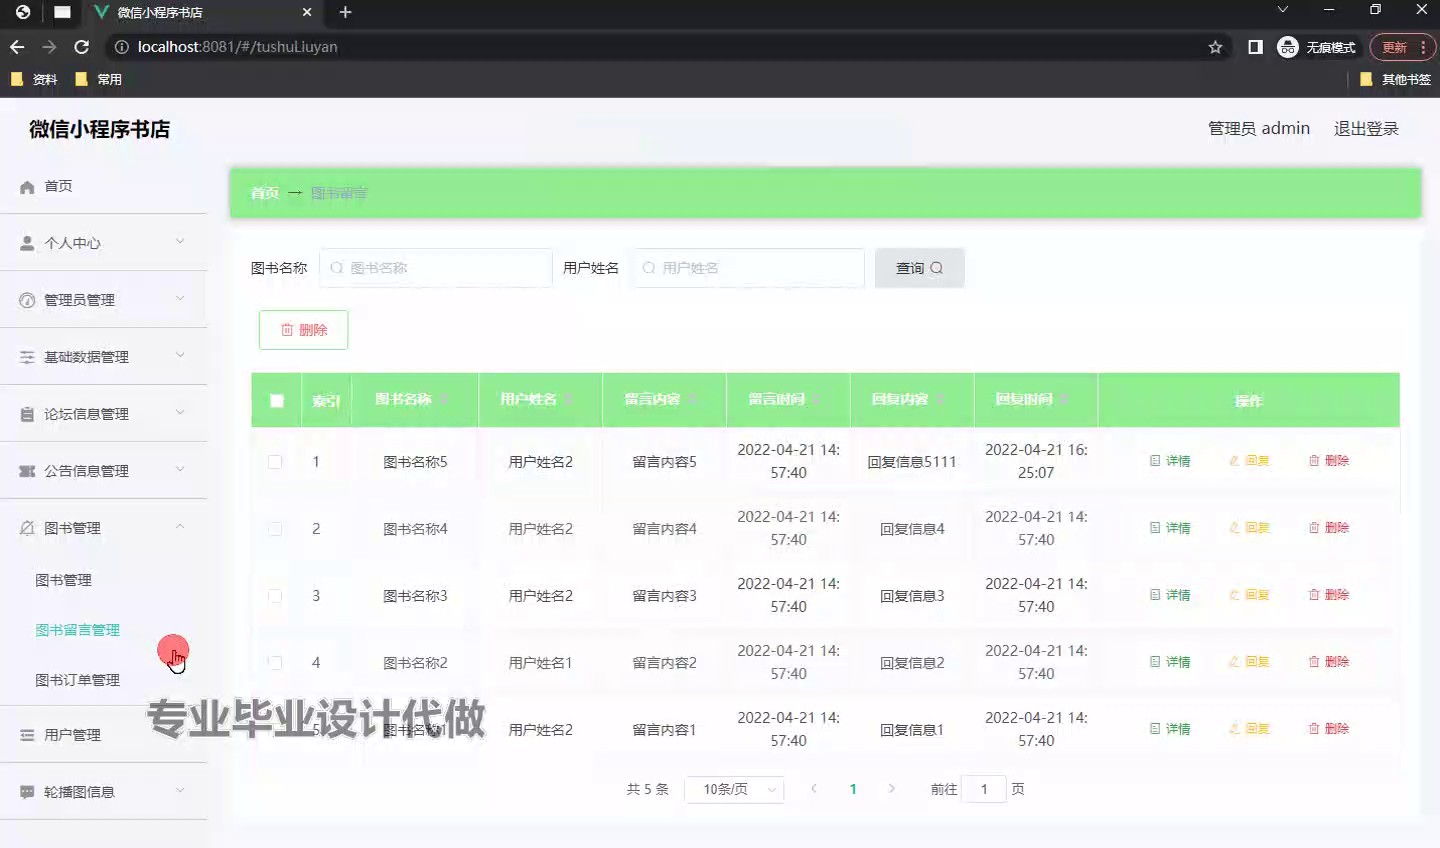Collapse the 图书管理 menu chevron
This screenshot has width=1440, height=848.
pos(180,527)
